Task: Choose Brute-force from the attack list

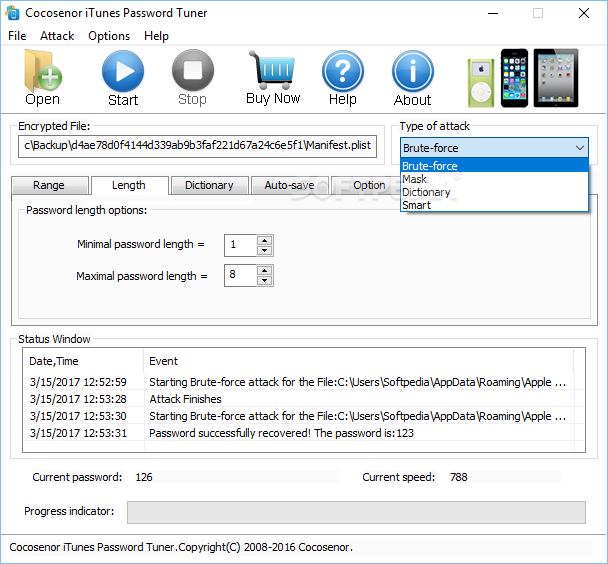Action: pyautogui.click(x=494, y=166)
